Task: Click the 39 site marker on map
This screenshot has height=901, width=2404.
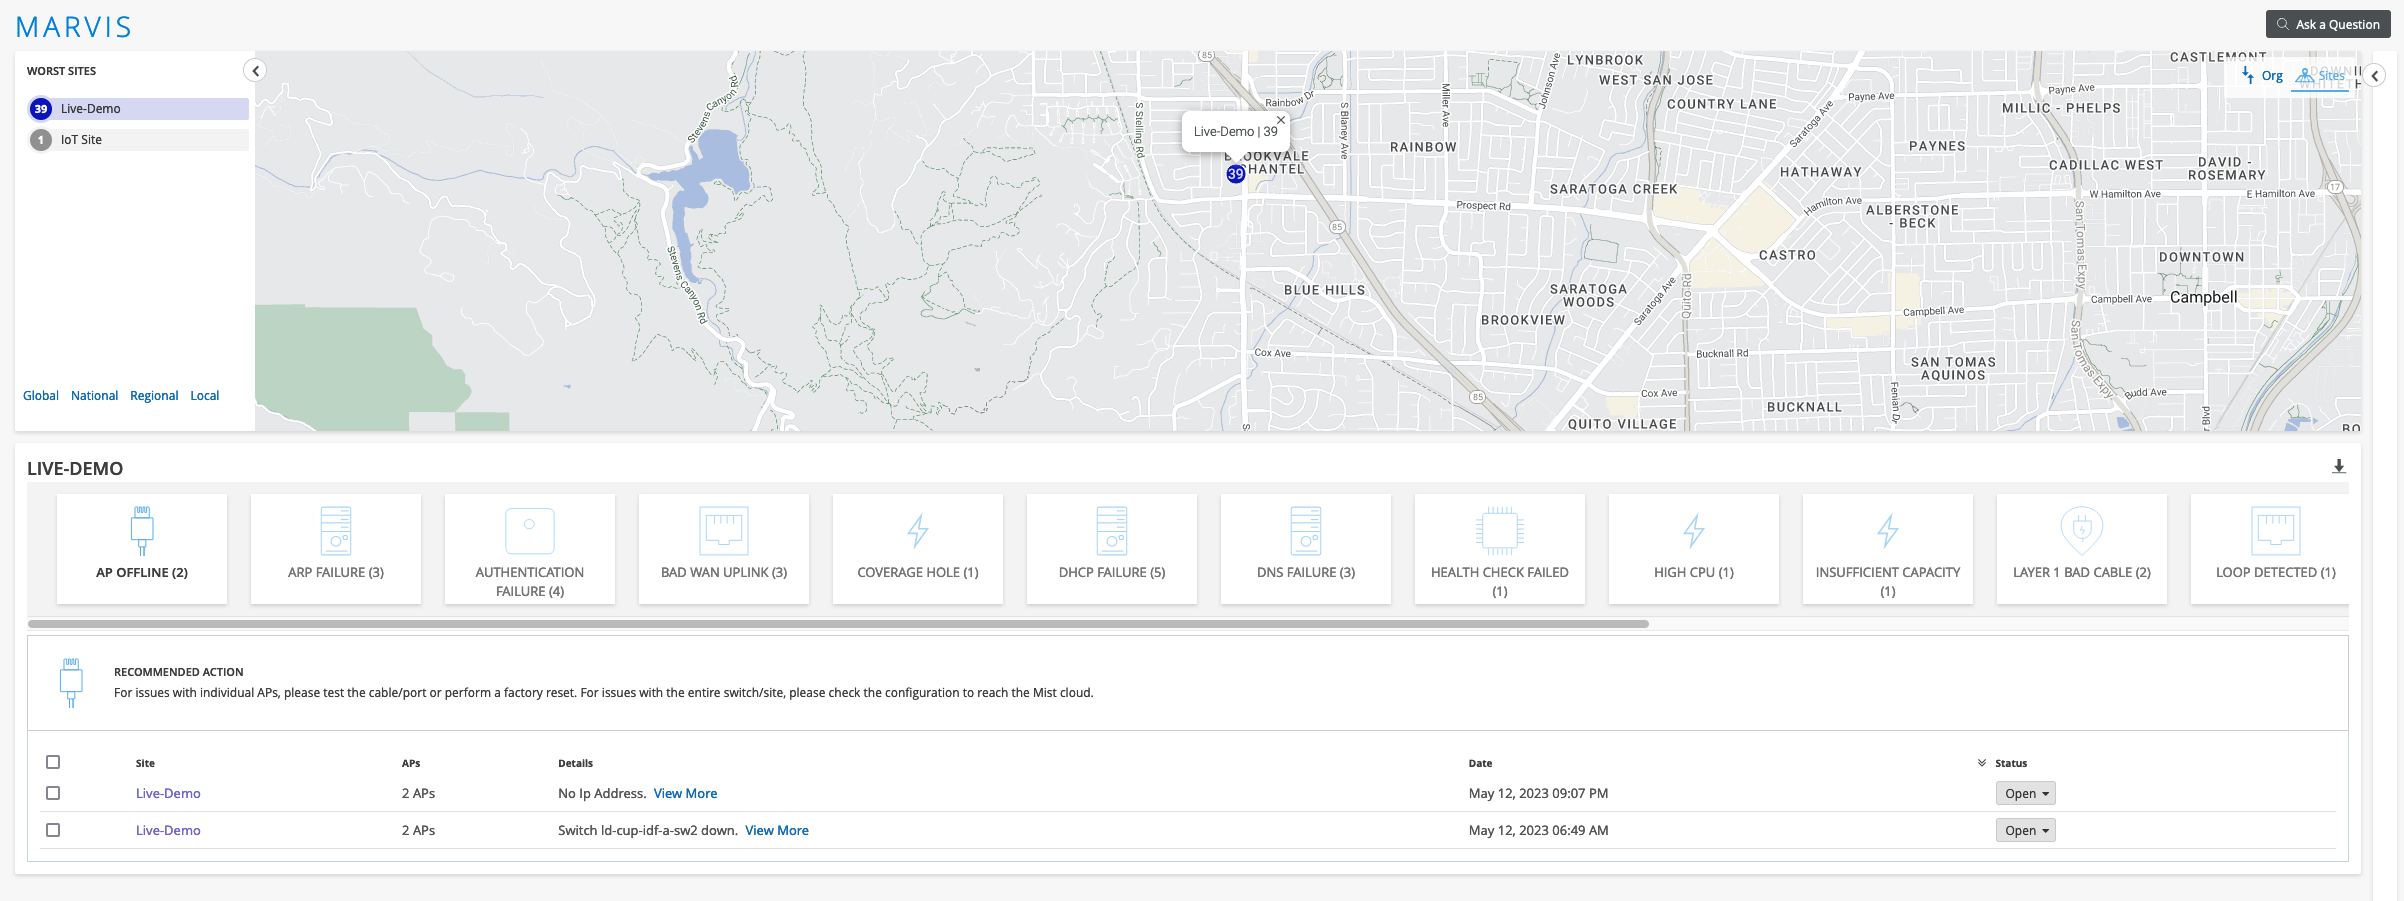Action: tap(1236, 174)
